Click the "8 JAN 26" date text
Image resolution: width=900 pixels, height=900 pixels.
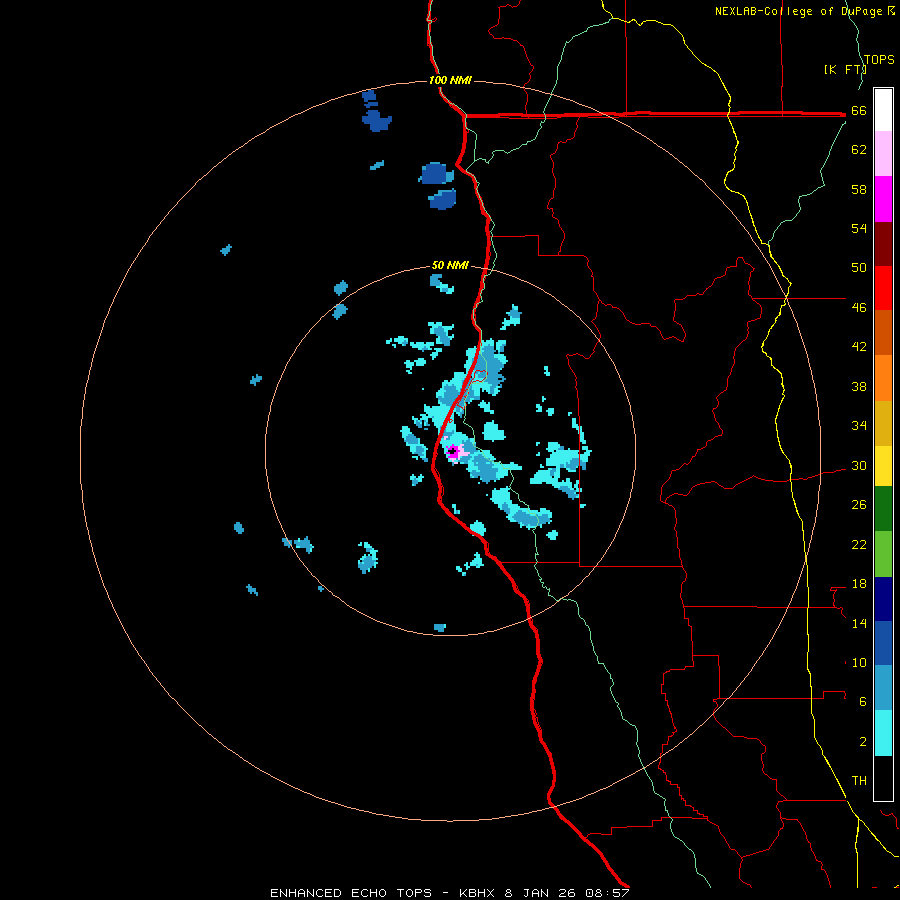[x=541, y=893]
